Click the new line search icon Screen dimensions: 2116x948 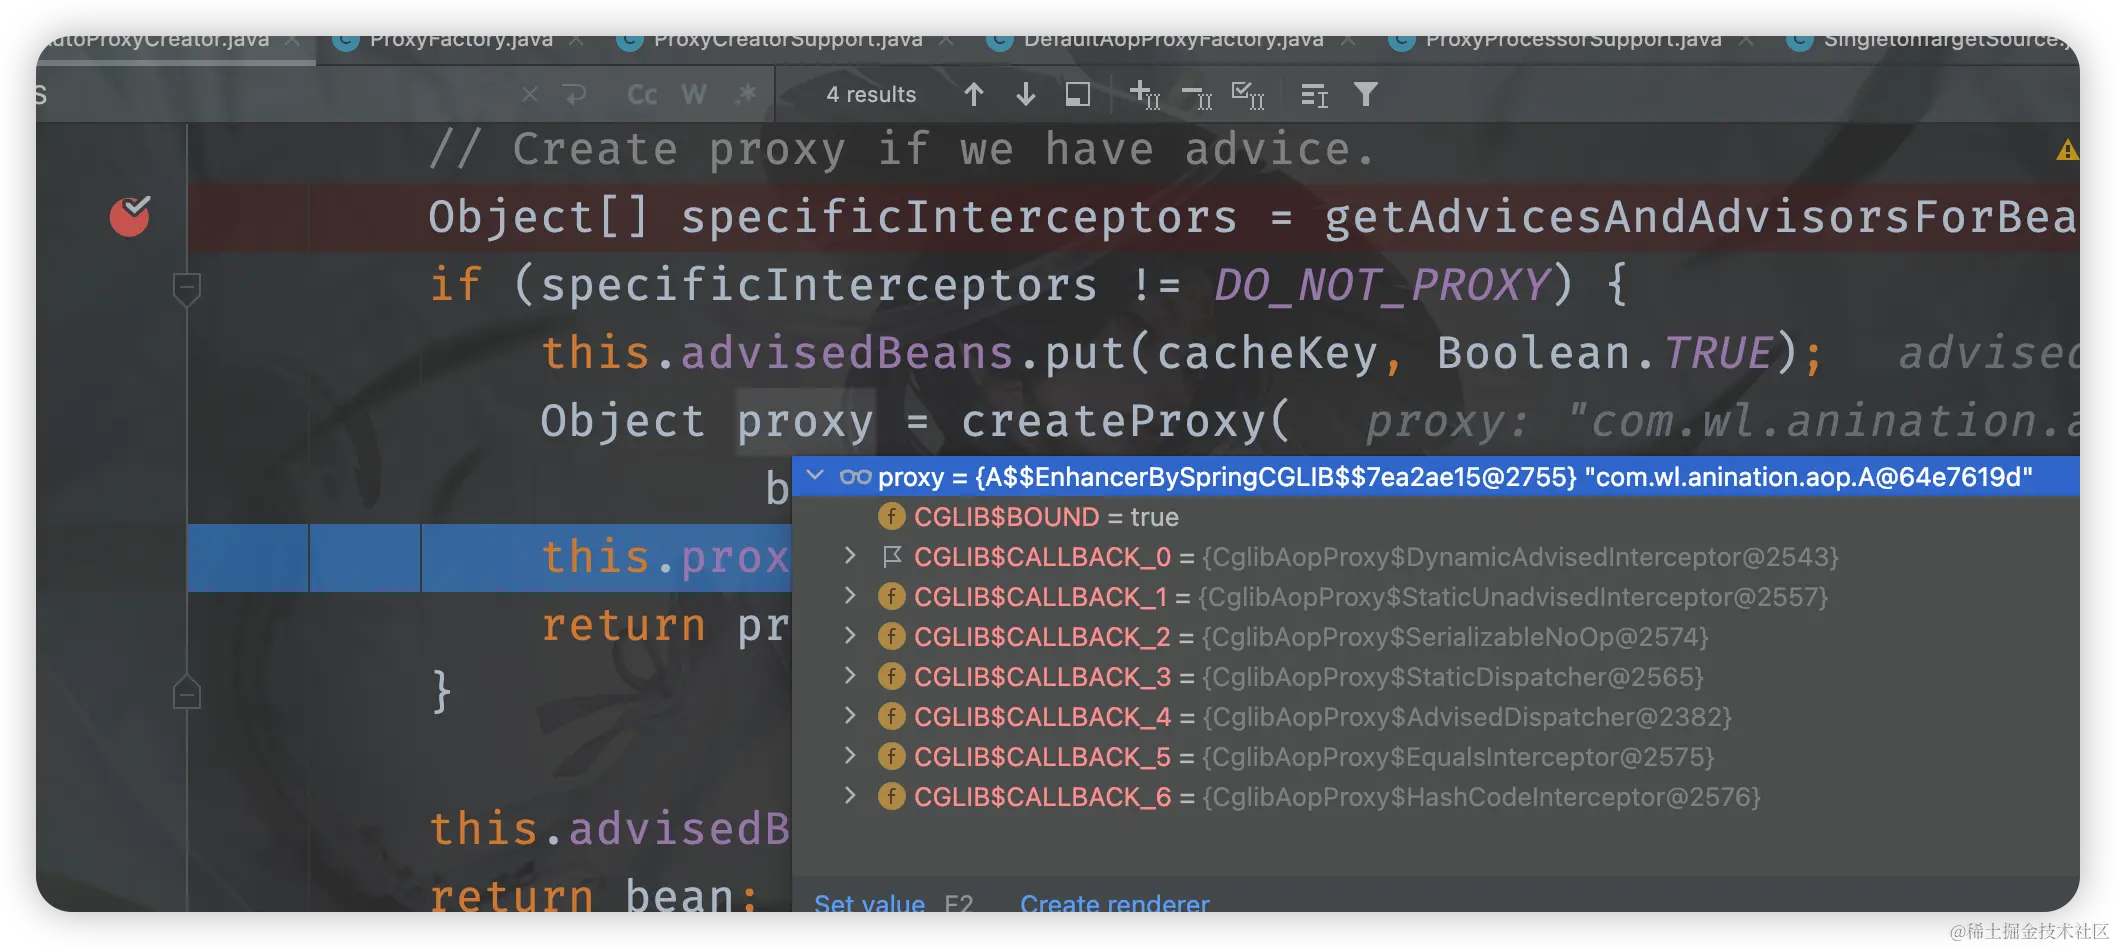click(x=575, y=94)
